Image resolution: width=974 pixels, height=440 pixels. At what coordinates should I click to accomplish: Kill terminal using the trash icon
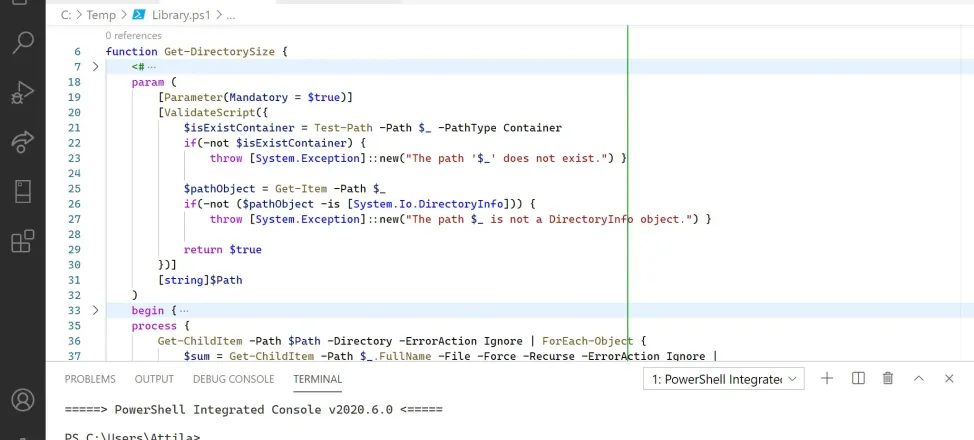pos(888,378)
